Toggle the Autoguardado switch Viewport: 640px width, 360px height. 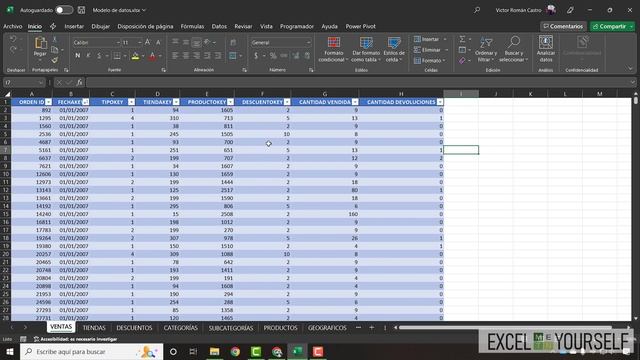(64, 10)
